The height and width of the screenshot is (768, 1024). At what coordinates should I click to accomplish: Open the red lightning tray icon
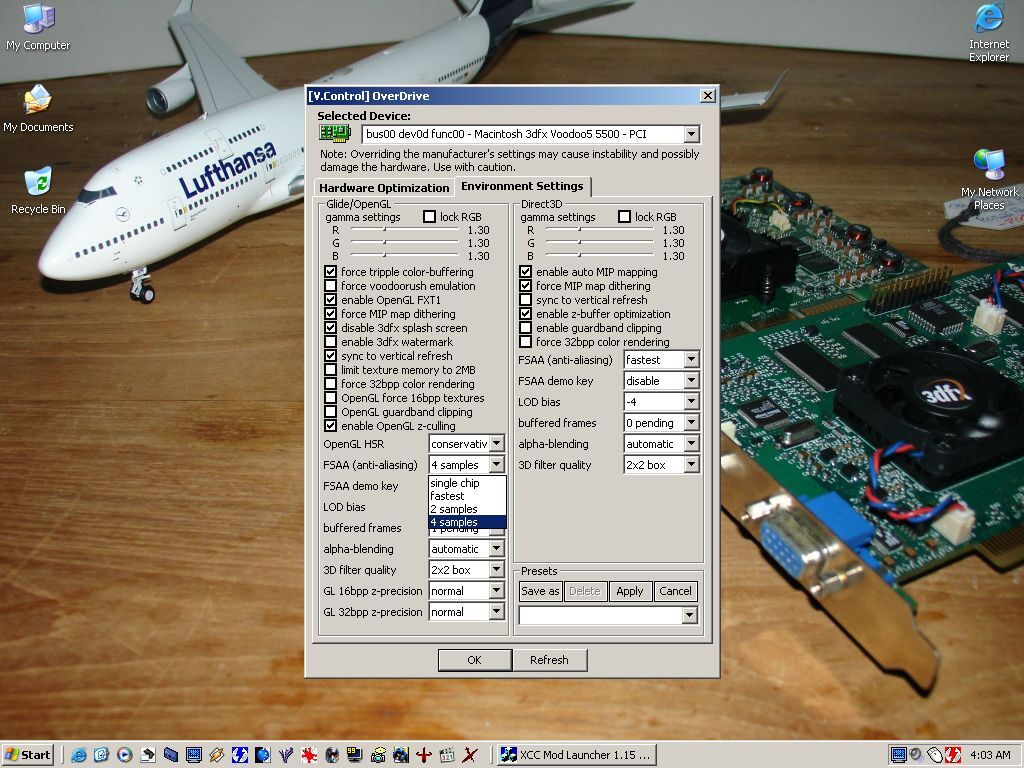952,755
